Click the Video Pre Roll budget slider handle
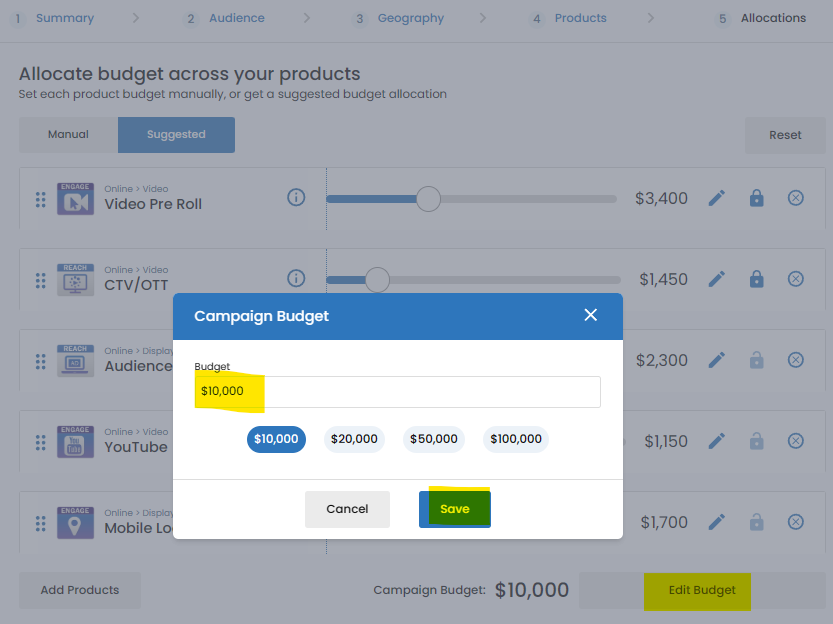833x624 pixels. [x=428, y=199]
